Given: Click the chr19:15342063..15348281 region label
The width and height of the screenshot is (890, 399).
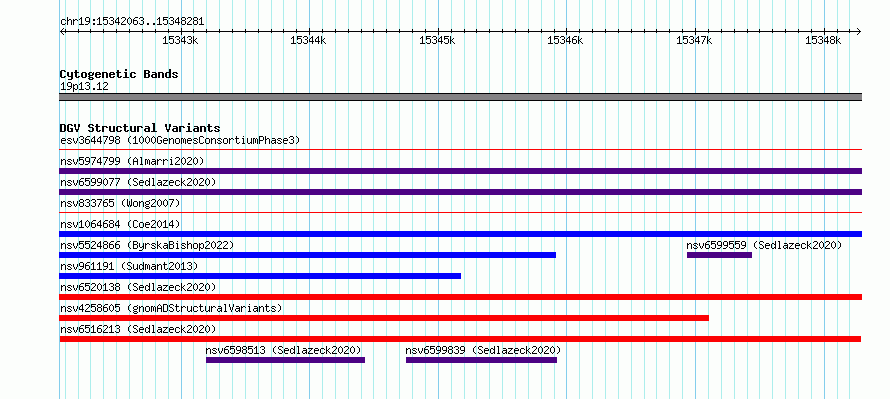Looking at the screenshot, I should (132, 22).
